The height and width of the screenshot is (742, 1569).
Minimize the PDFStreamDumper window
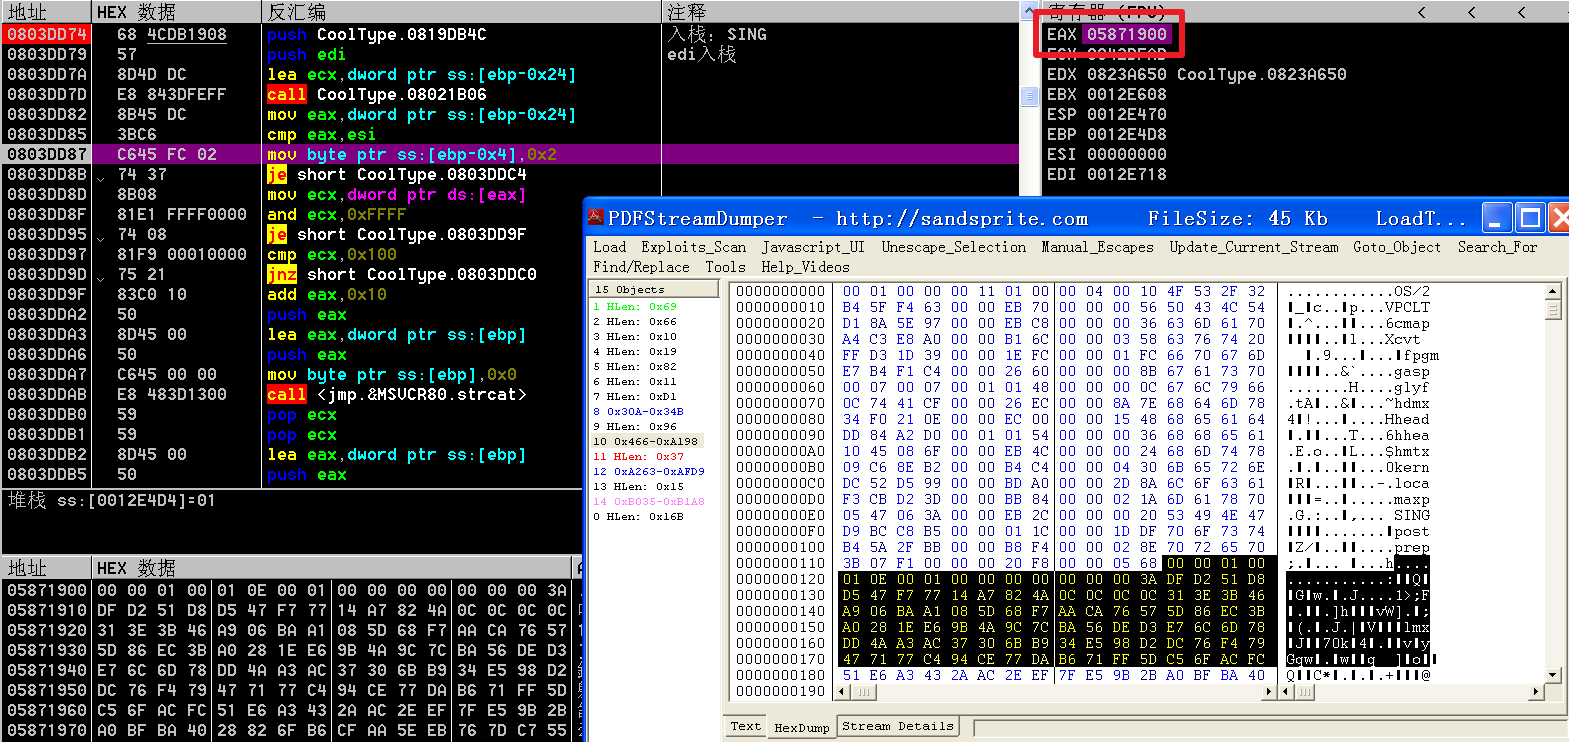point(1497,218)
